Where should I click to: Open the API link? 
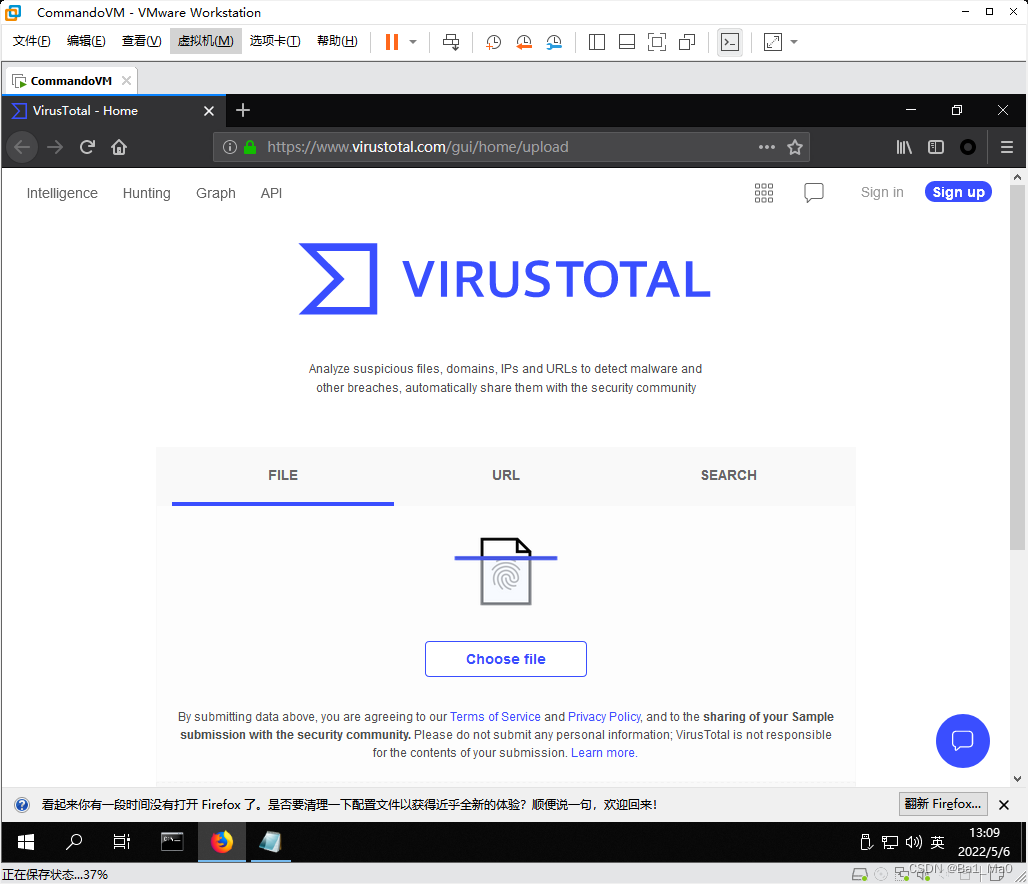[271, 193]
